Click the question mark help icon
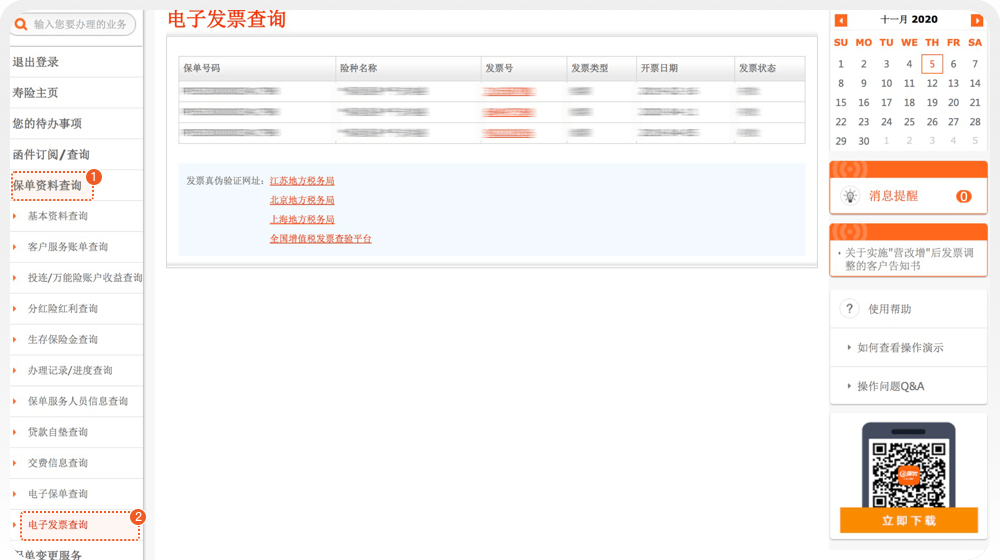 point(850,309)
